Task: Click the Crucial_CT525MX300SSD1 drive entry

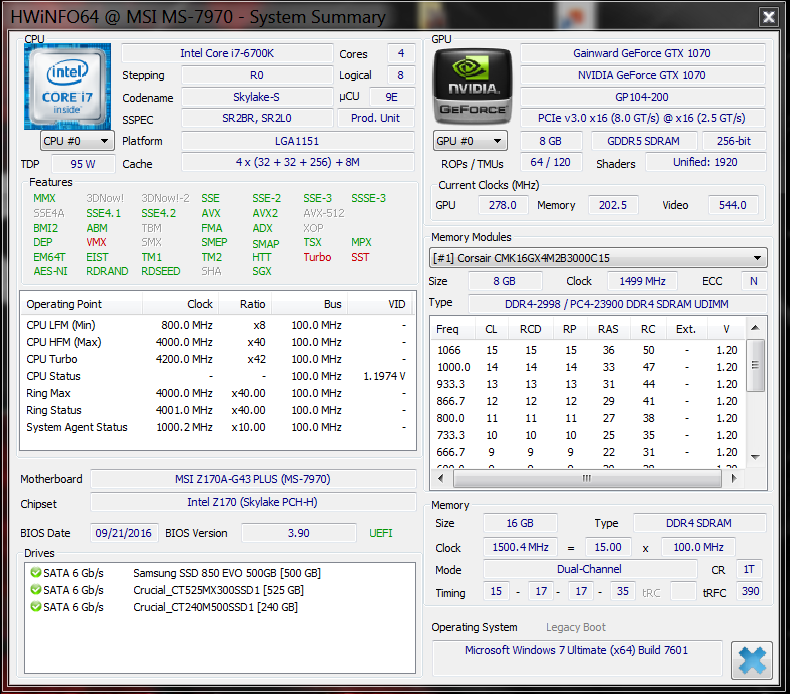Action: pyautogui.click(x=218, y=590)
